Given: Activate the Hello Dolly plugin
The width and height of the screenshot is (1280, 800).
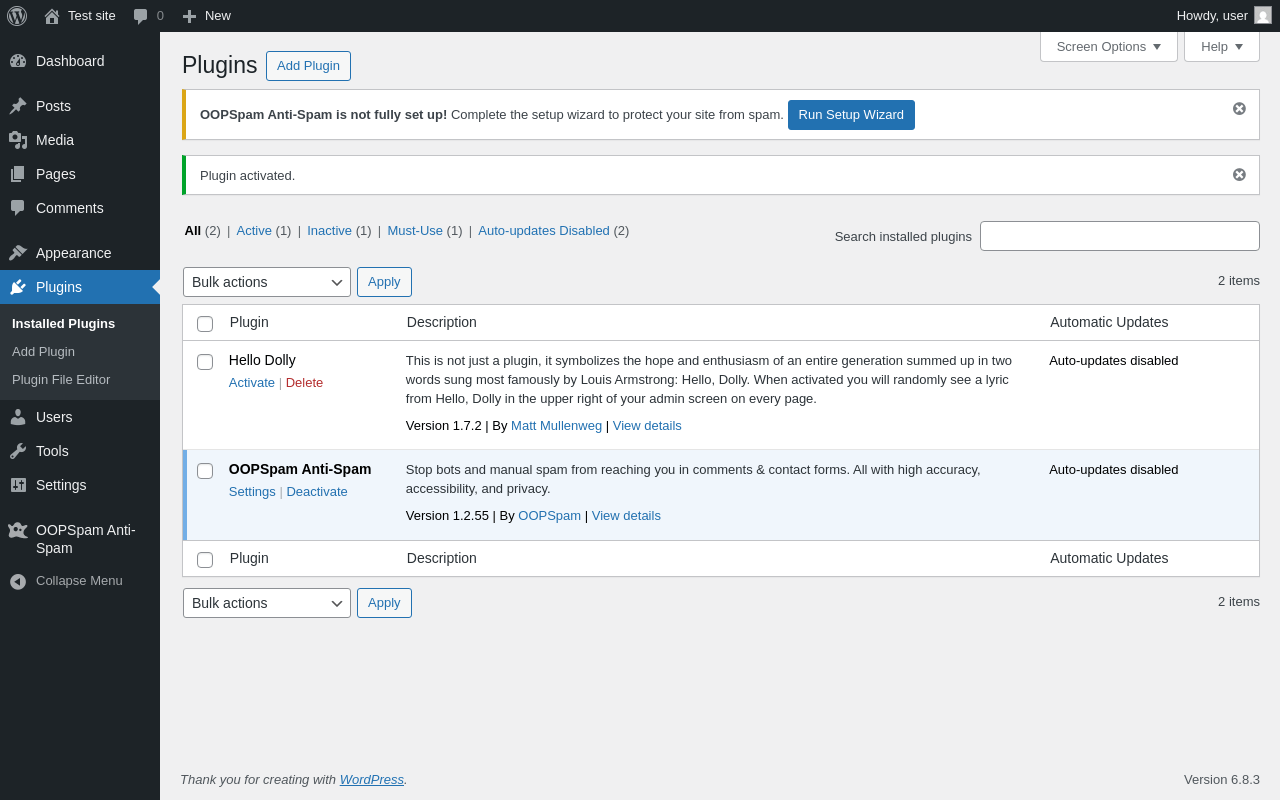Looking at the screenshot, I should pos(252,383).
